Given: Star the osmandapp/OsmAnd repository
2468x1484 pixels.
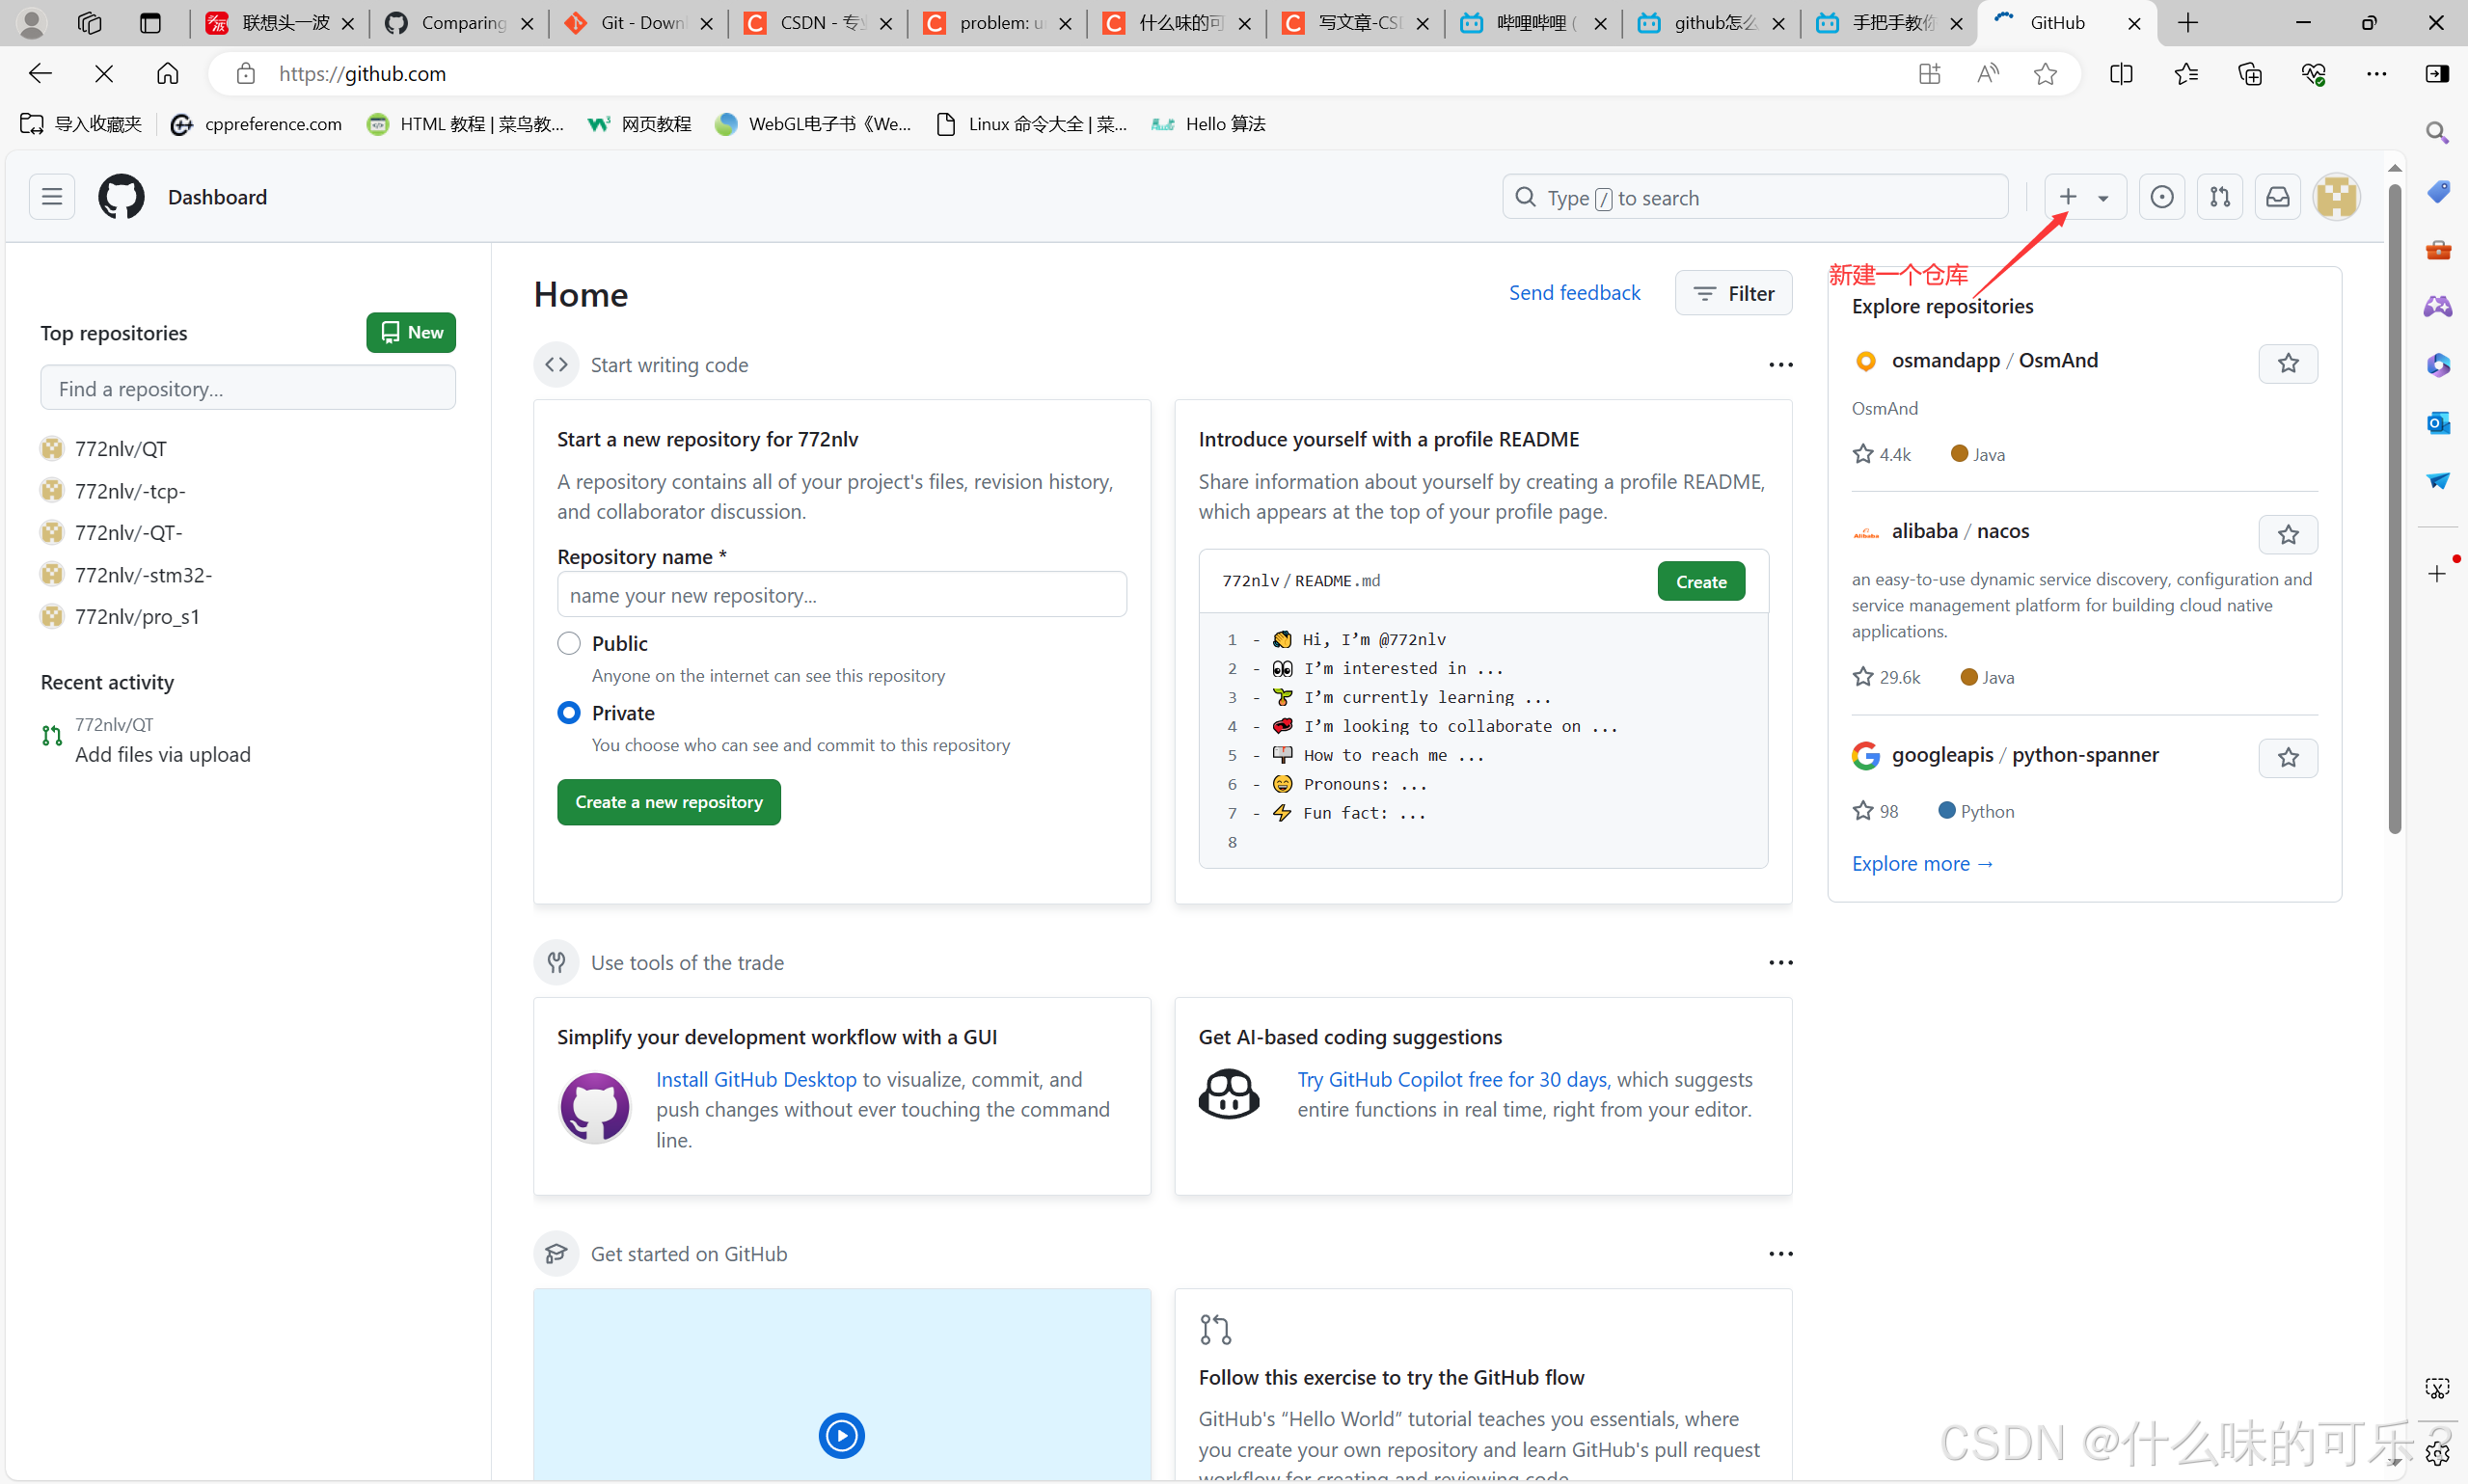Looking at the screenshot, I should [2287, 363].
